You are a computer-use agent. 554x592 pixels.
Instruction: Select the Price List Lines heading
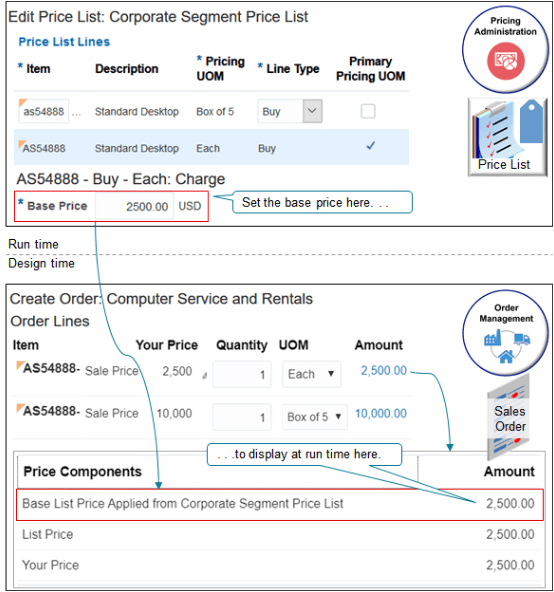(64, 42)
